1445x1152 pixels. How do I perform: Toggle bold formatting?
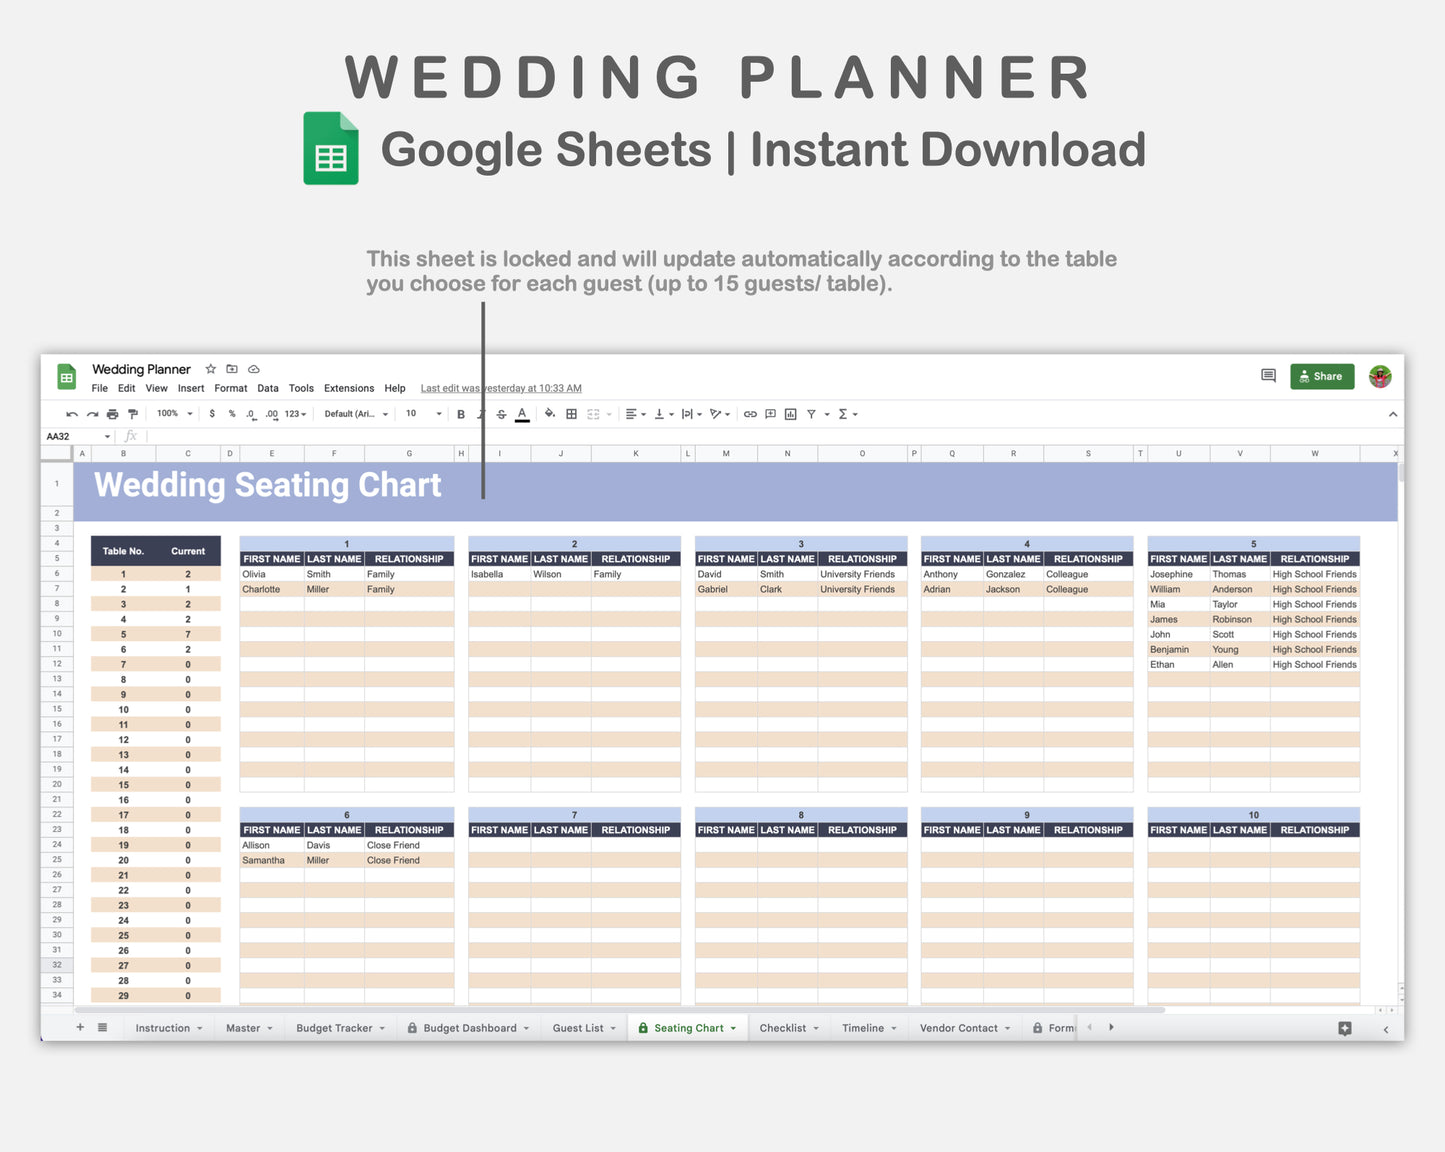point(460,413)
